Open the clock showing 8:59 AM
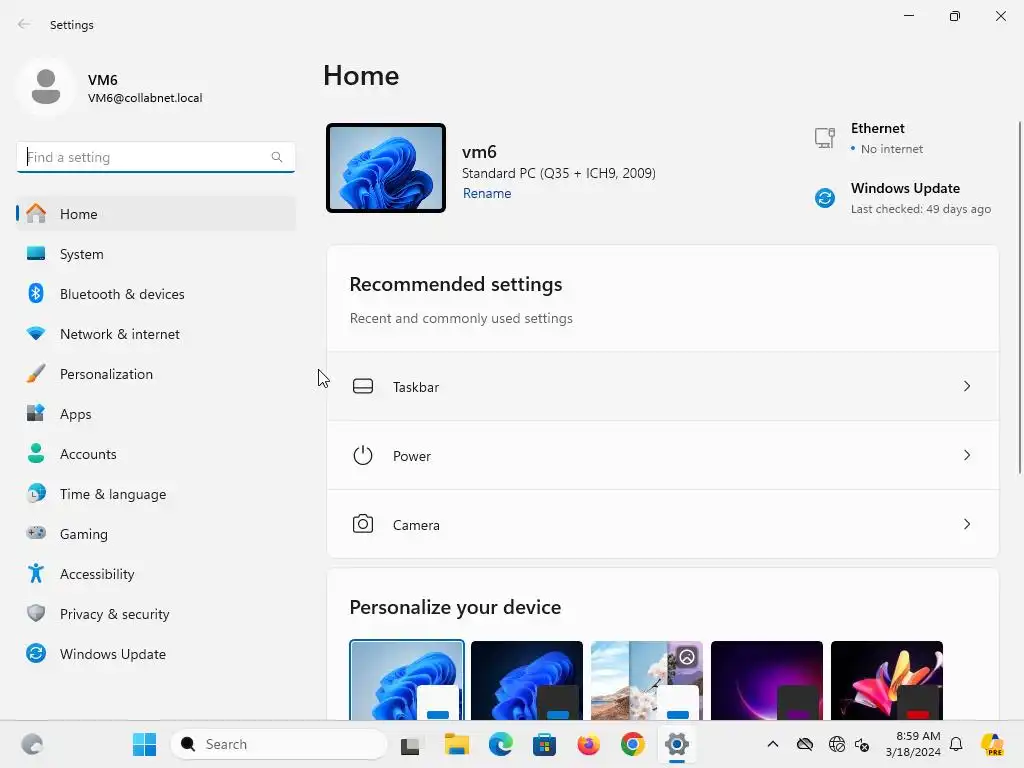Image resolution: width=1024 pixels, height=768 pixels. pyautogui.click(x=913, y=744)
